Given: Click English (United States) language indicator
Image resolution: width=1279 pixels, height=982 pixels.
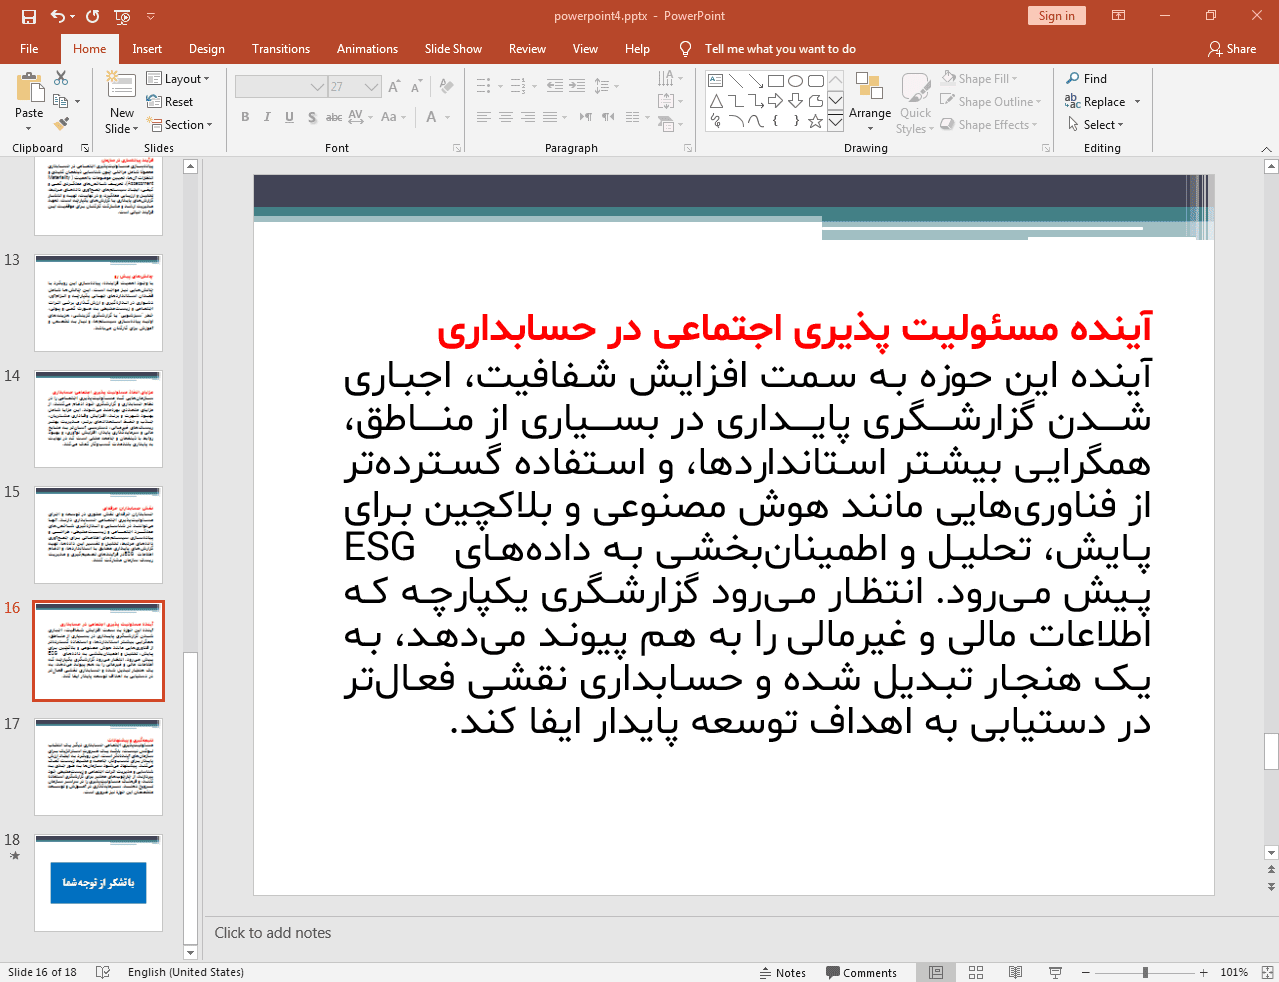Looking at the screenshot, I should point(186,972).
